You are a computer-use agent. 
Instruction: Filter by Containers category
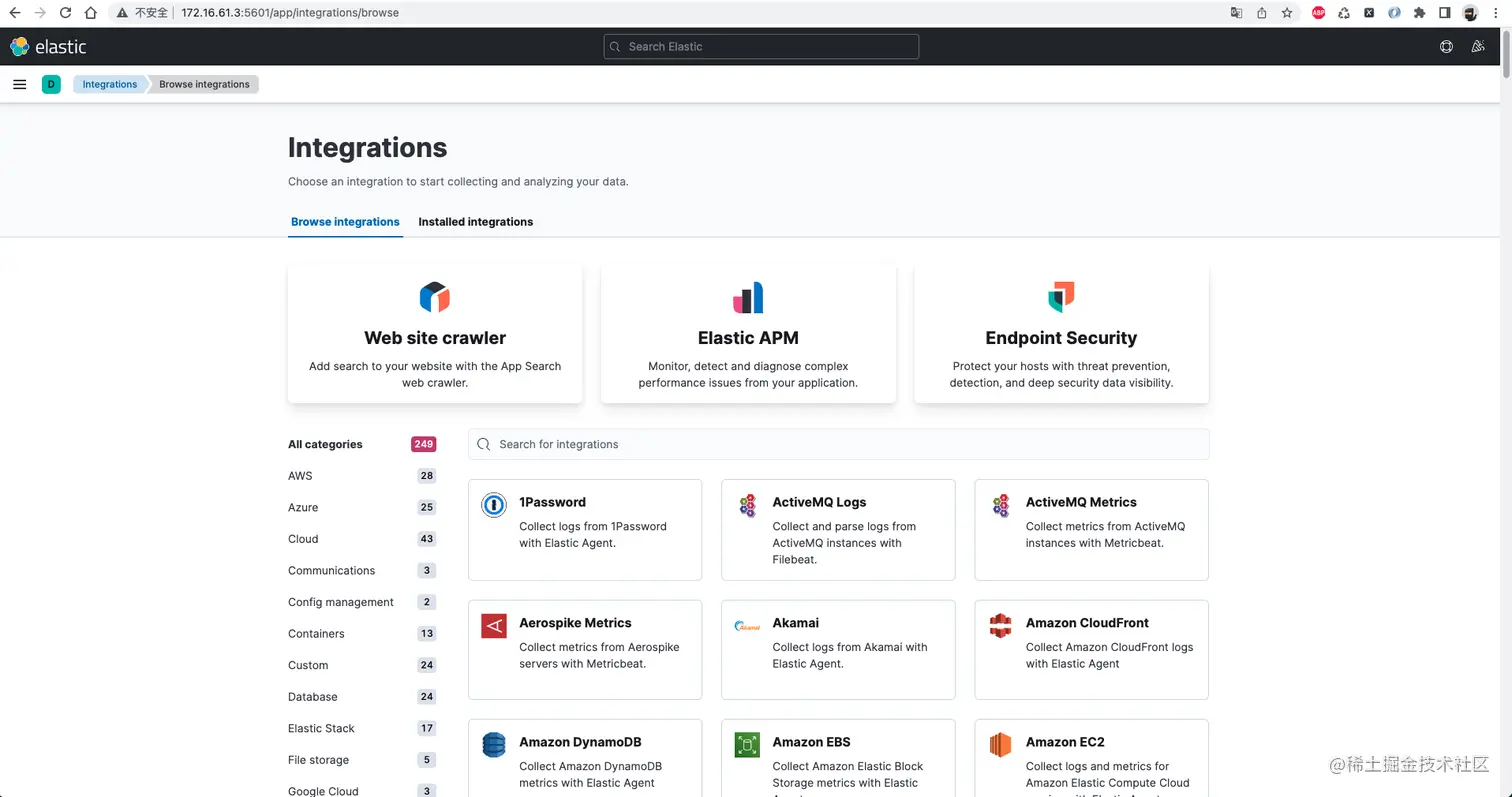316,634
